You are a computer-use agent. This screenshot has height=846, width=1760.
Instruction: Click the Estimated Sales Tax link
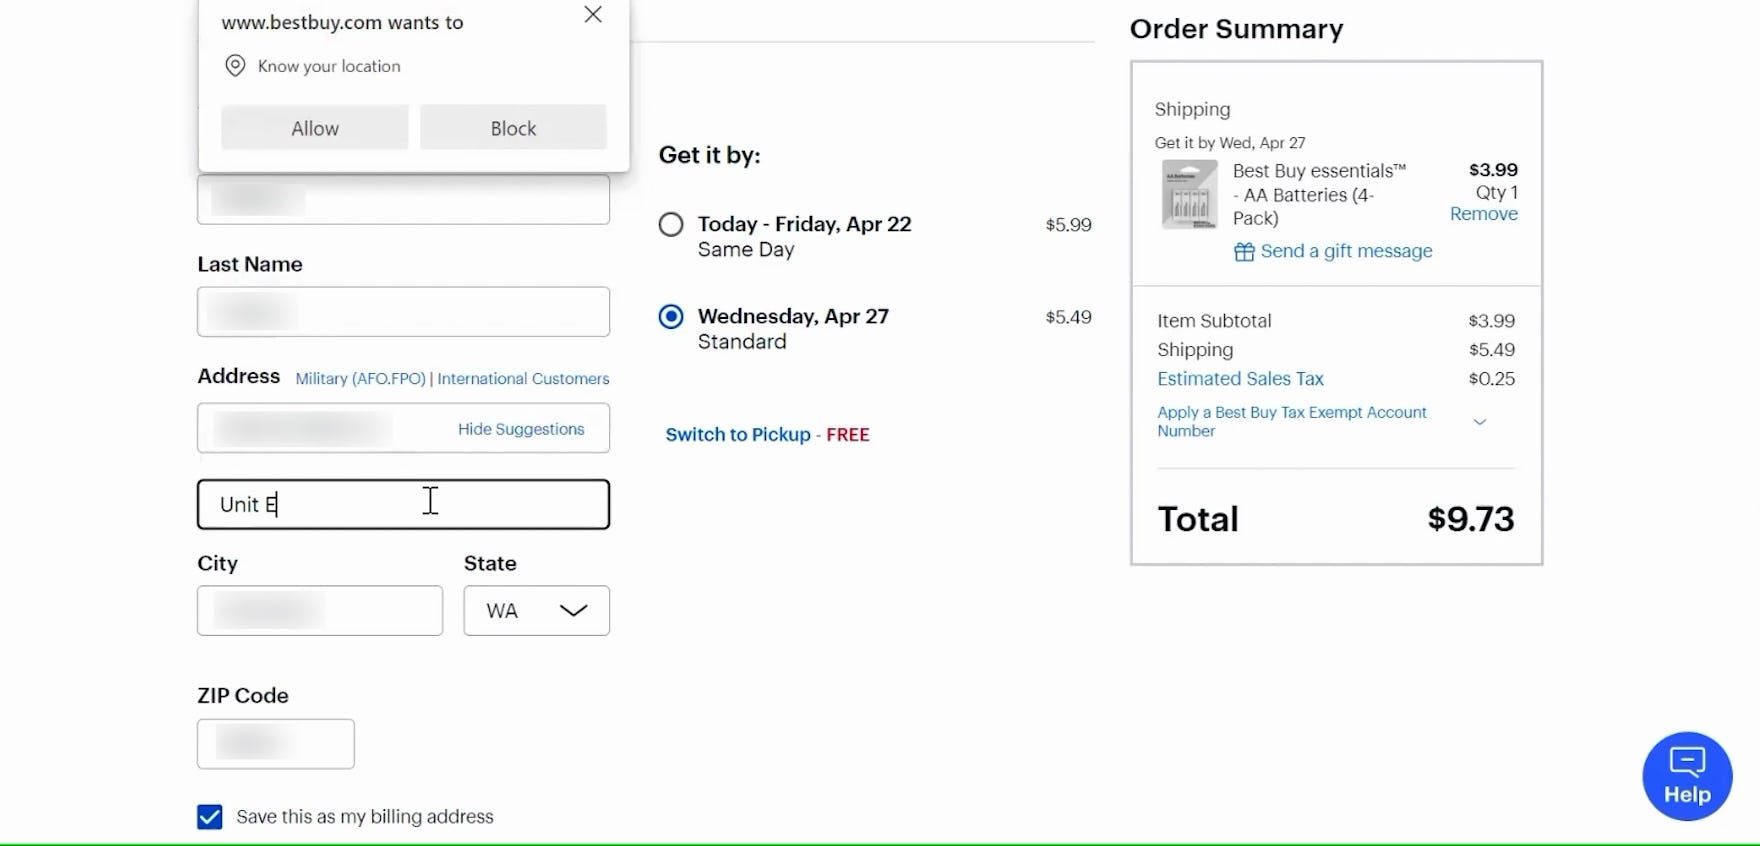coord(1240,379)
